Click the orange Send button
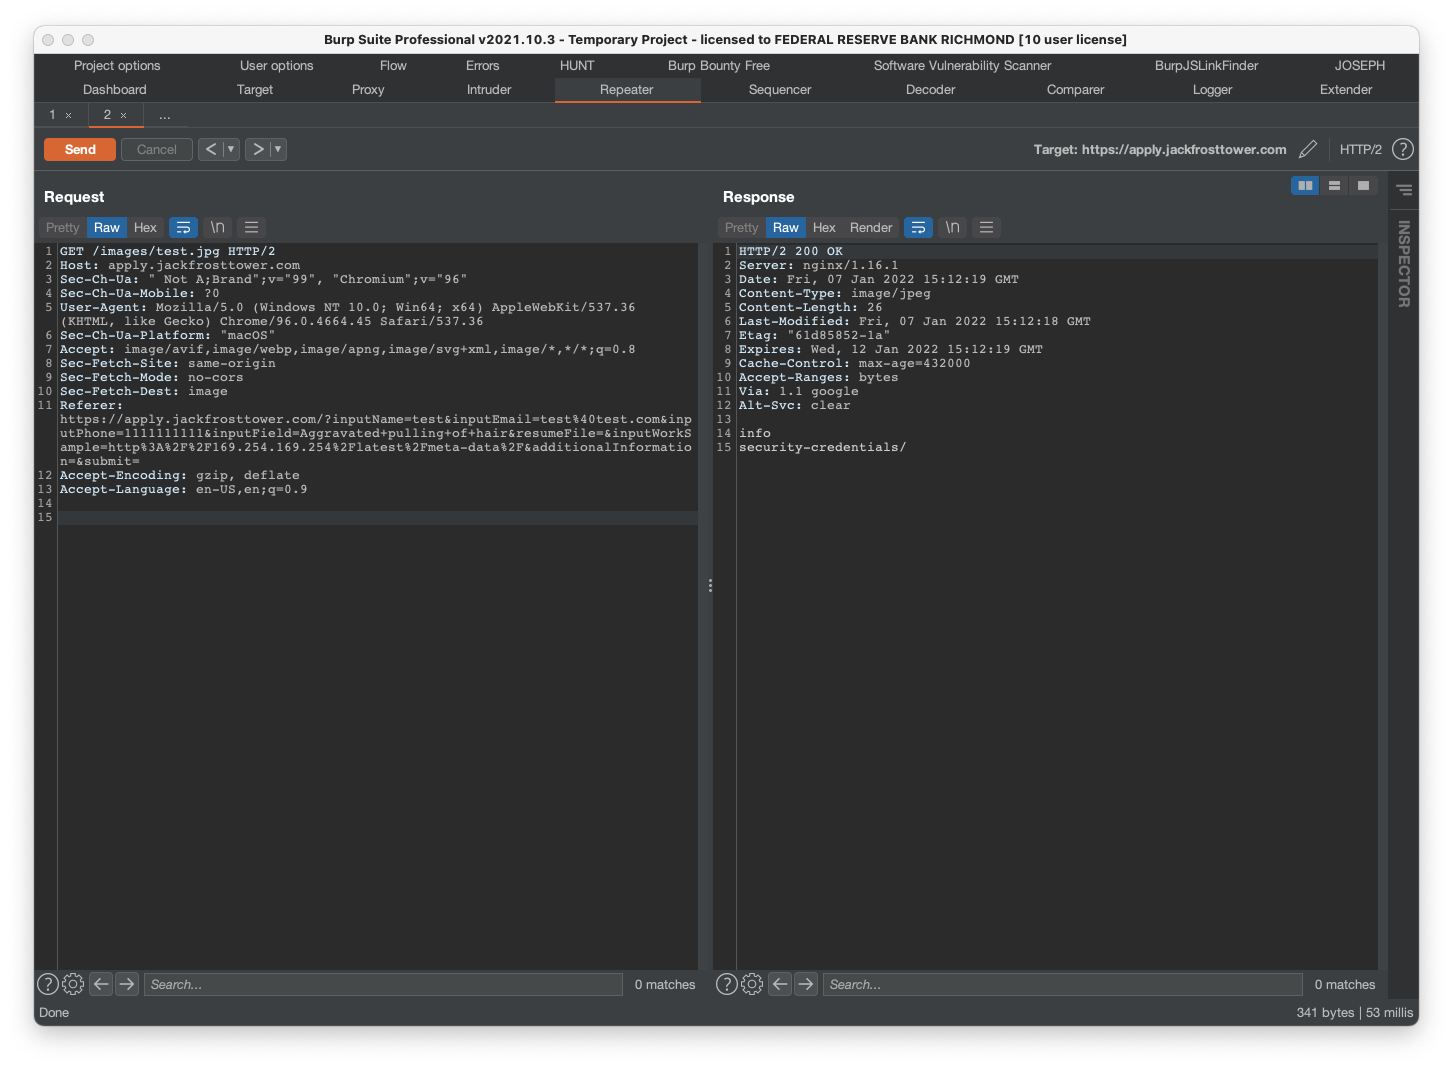This screenshot has height=1068, width=1453. click(x=80, y=149)
